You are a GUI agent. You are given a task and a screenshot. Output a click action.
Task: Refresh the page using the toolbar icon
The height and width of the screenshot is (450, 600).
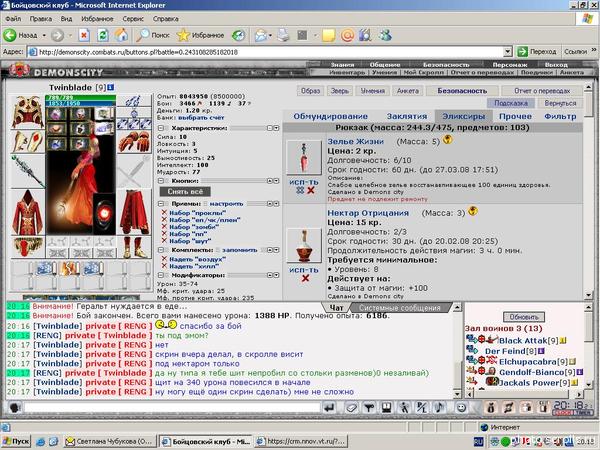tap(103, 36)
